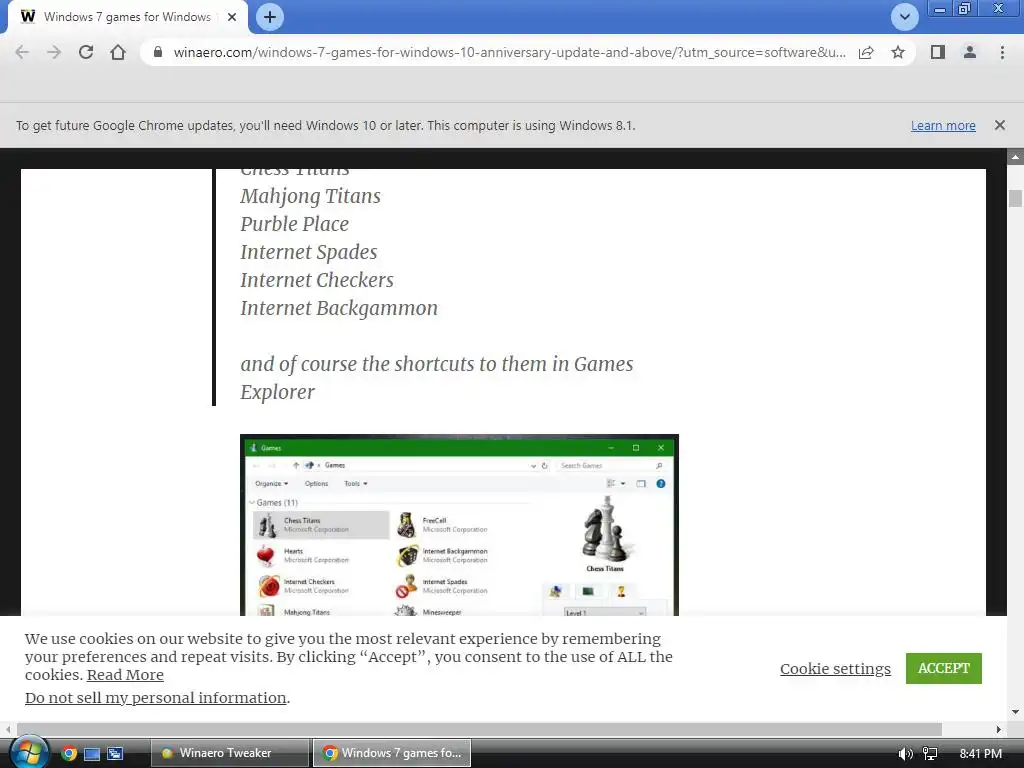Viewport: 1024px width, 768px height.
Task: Click the 8:41 PM taskbar clock
Action: [980, 753]
